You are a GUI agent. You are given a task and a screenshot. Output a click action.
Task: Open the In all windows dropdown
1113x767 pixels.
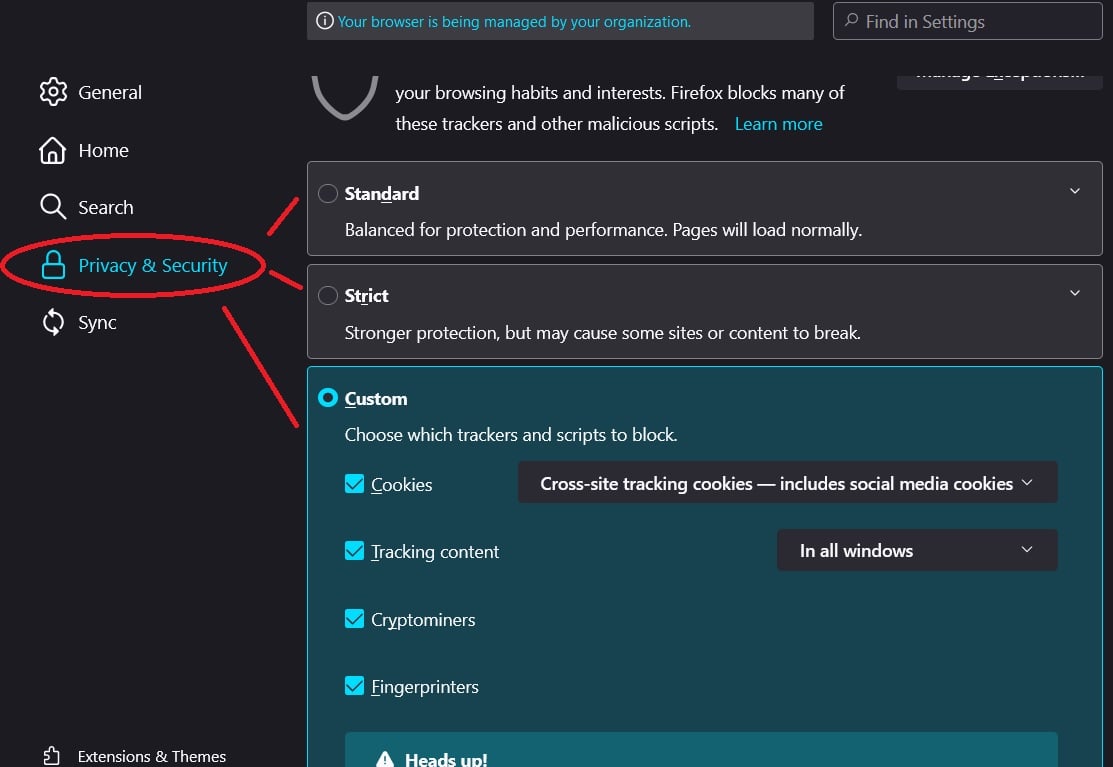pos(916,550)
